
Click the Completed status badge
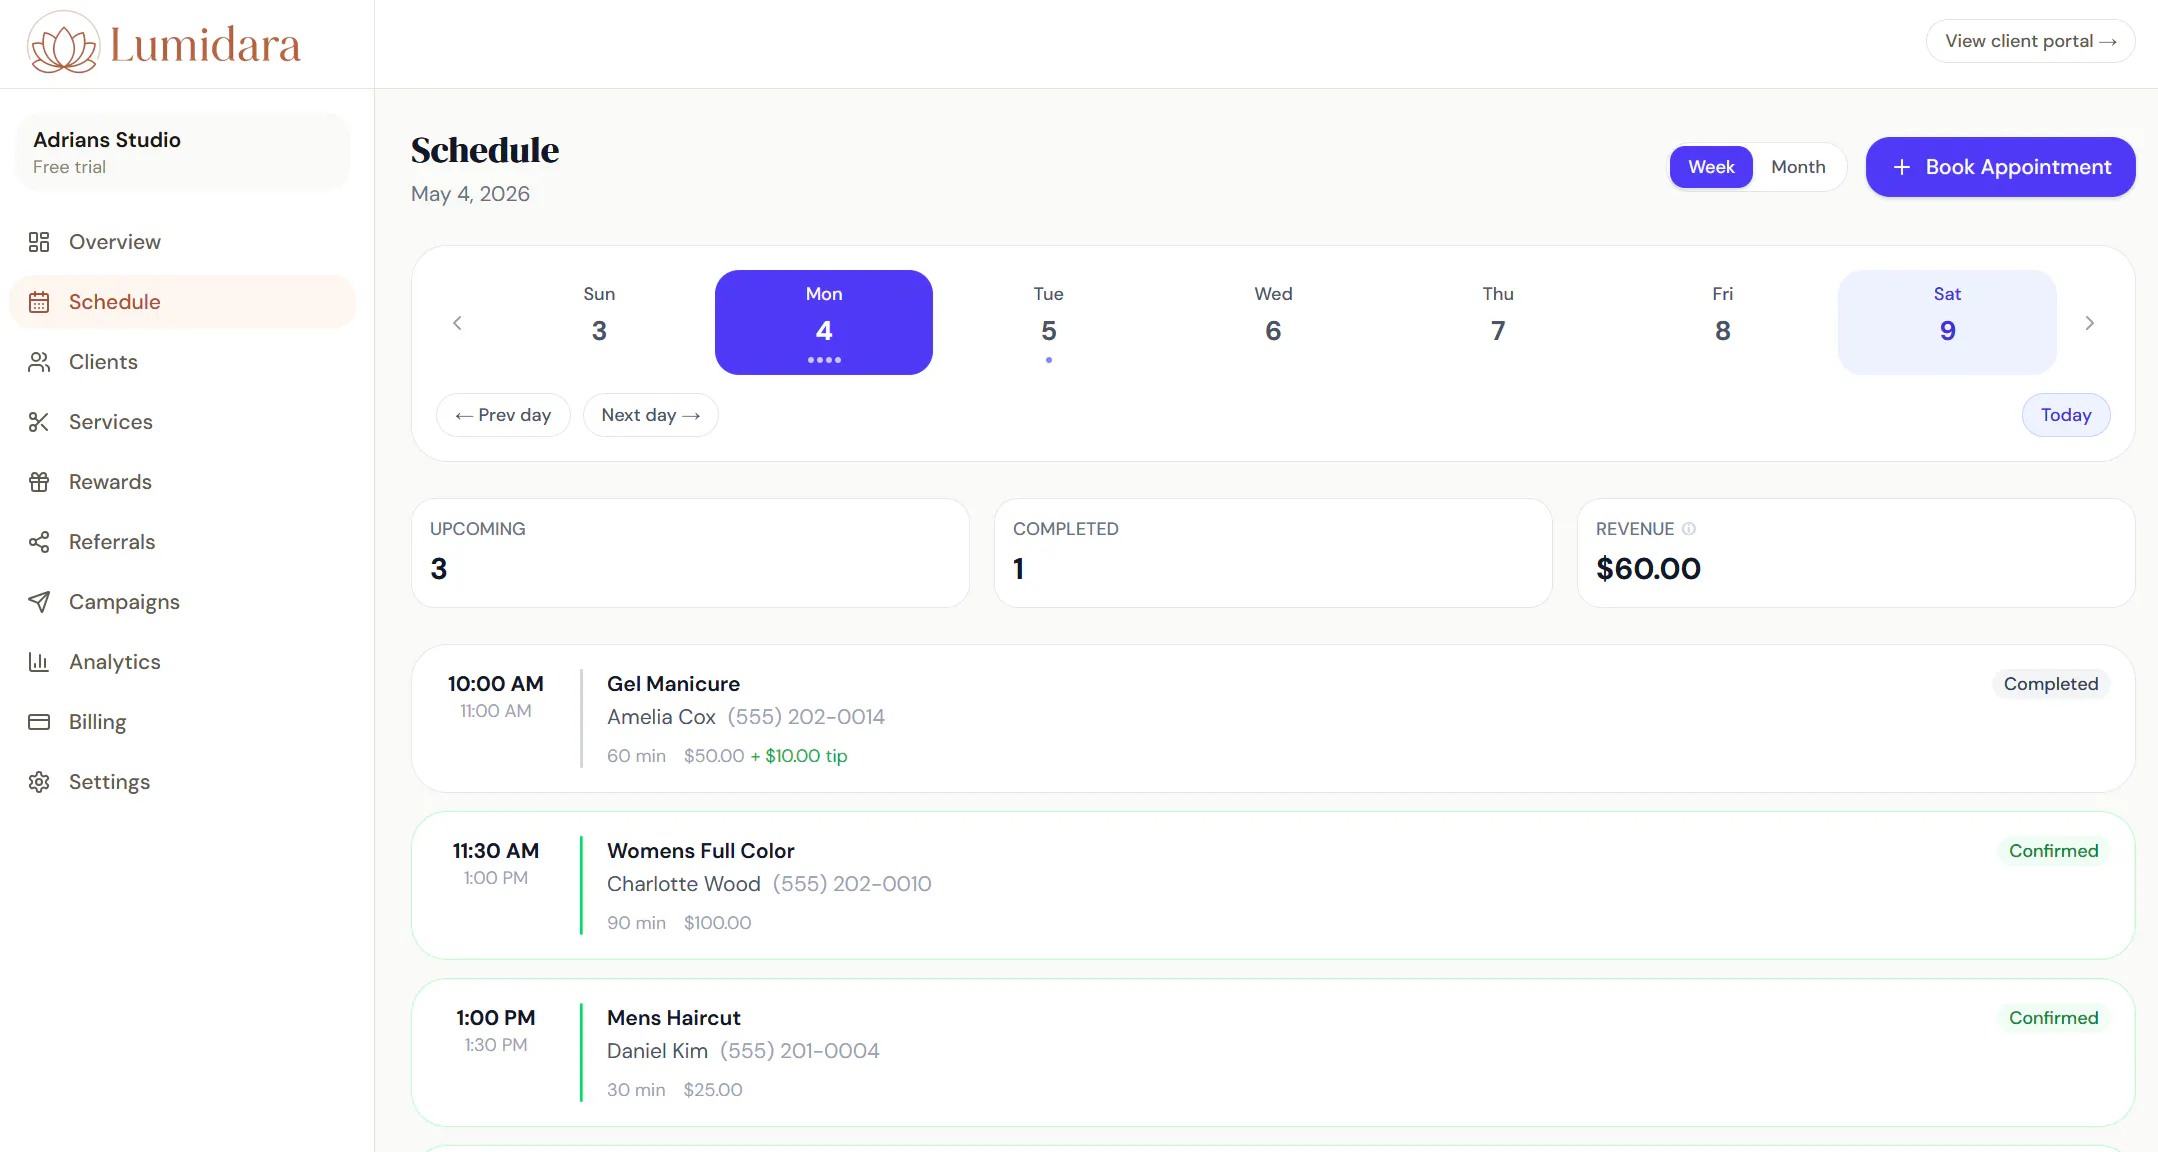pyautogui.click(x=2051, y=684)
